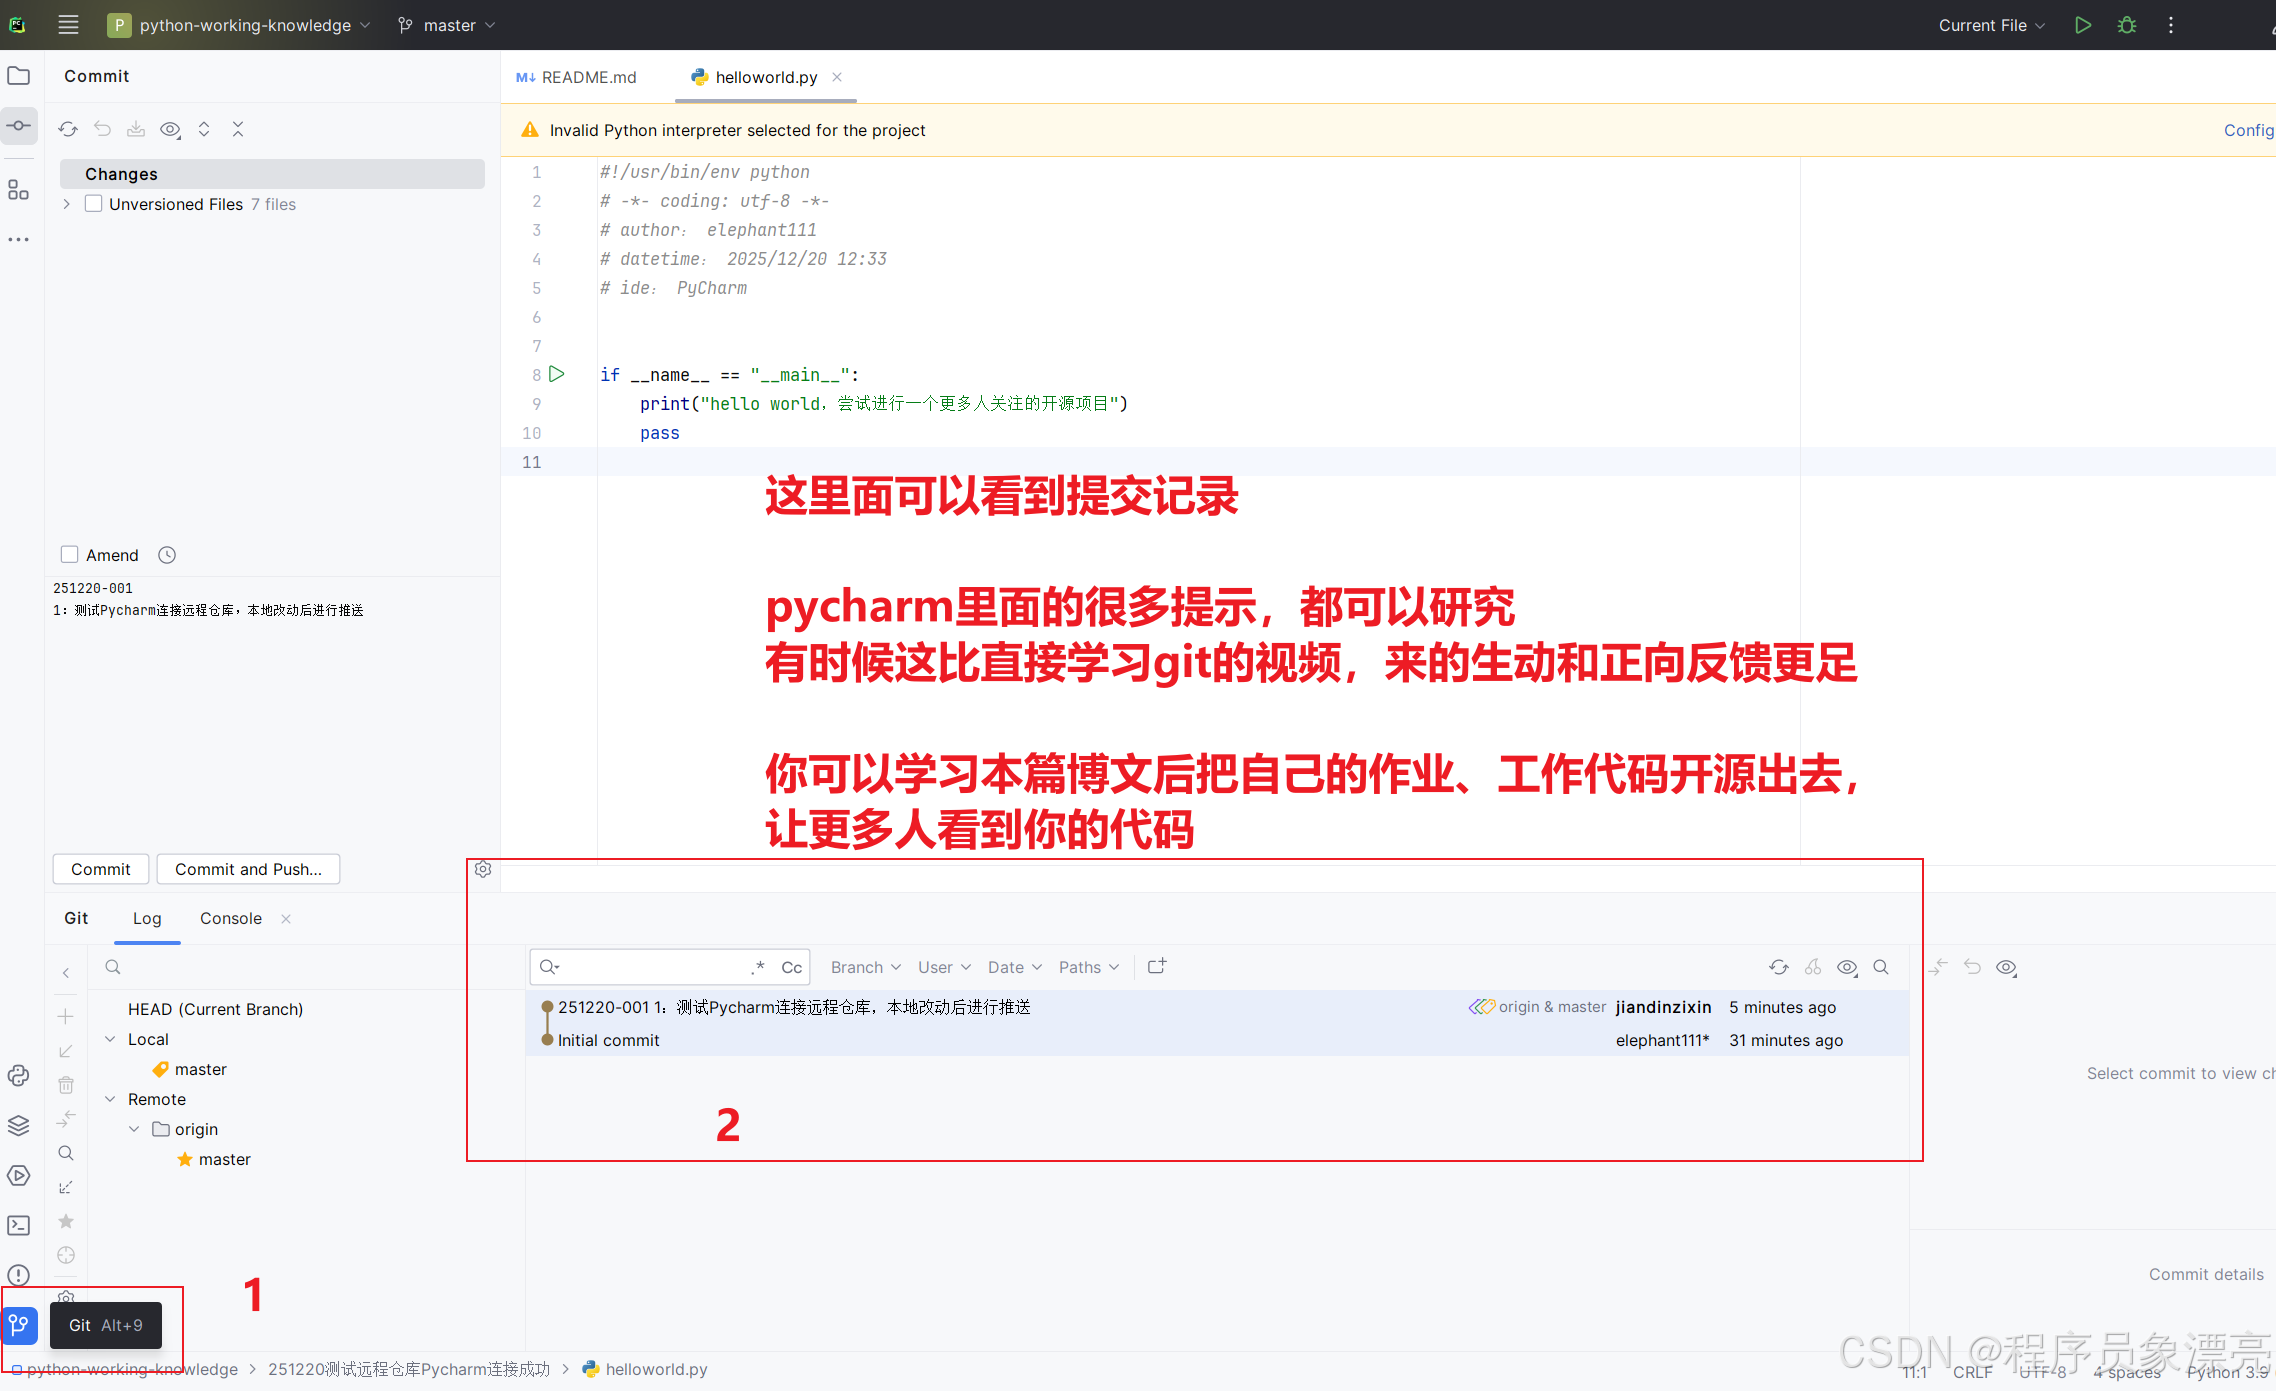The width and height of the screenshot is (2276, 1391).
Task: Switch to the Console tab
Action: (231, 918)
